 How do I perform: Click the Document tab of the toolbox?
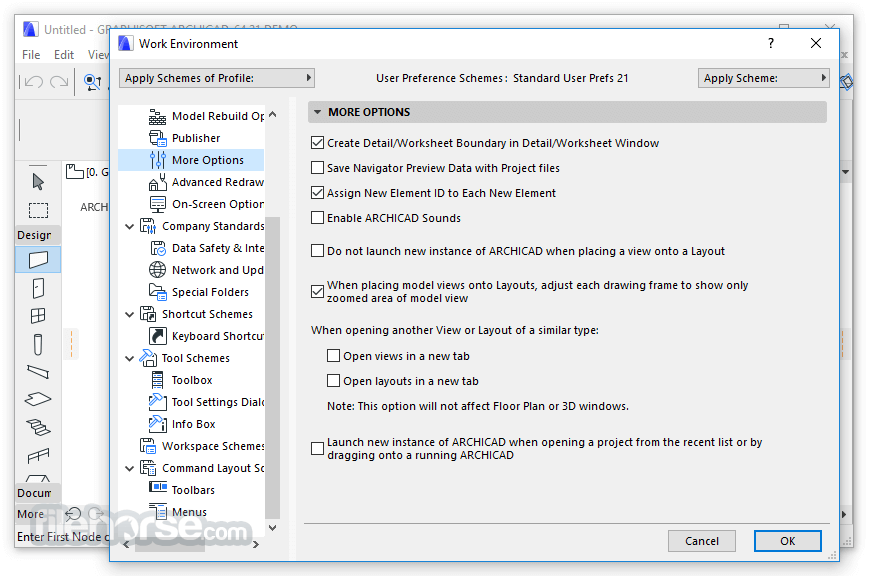click(38, 493)
